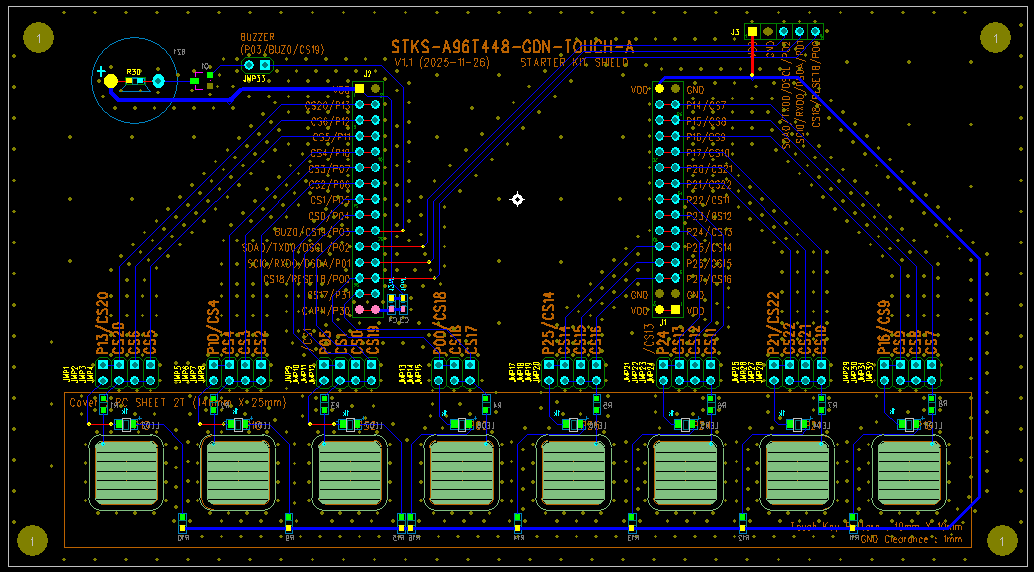Select the CS20/P13 pin label on J2

(x=328, y=105)
